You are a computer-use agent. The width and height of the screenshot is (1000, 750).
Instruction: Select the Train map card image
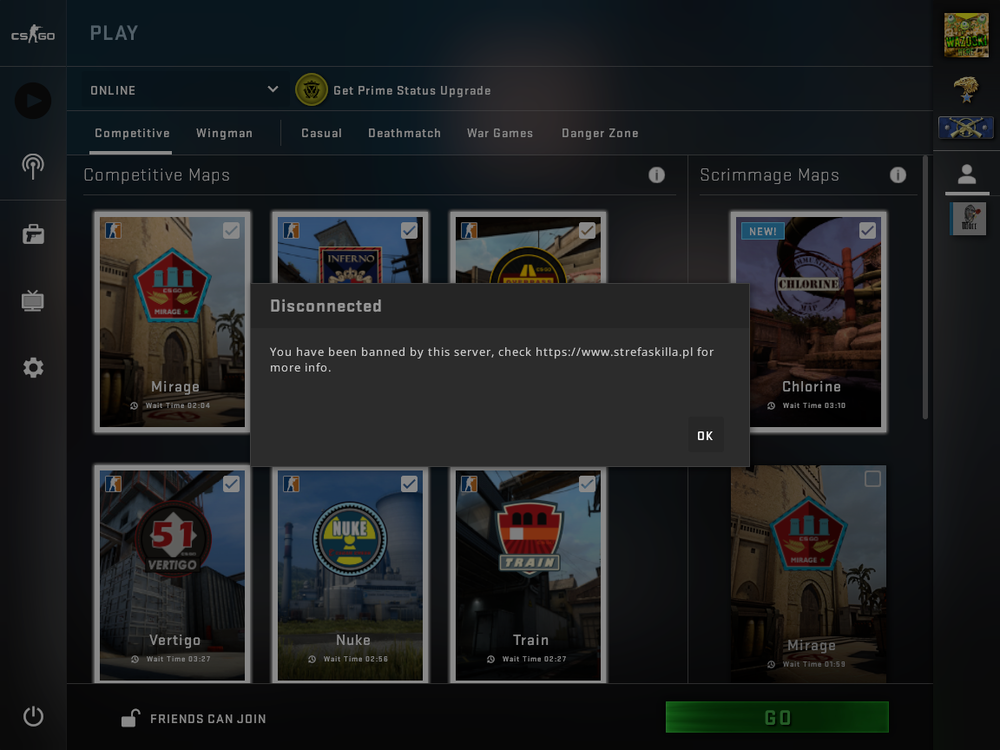(528, 575)
